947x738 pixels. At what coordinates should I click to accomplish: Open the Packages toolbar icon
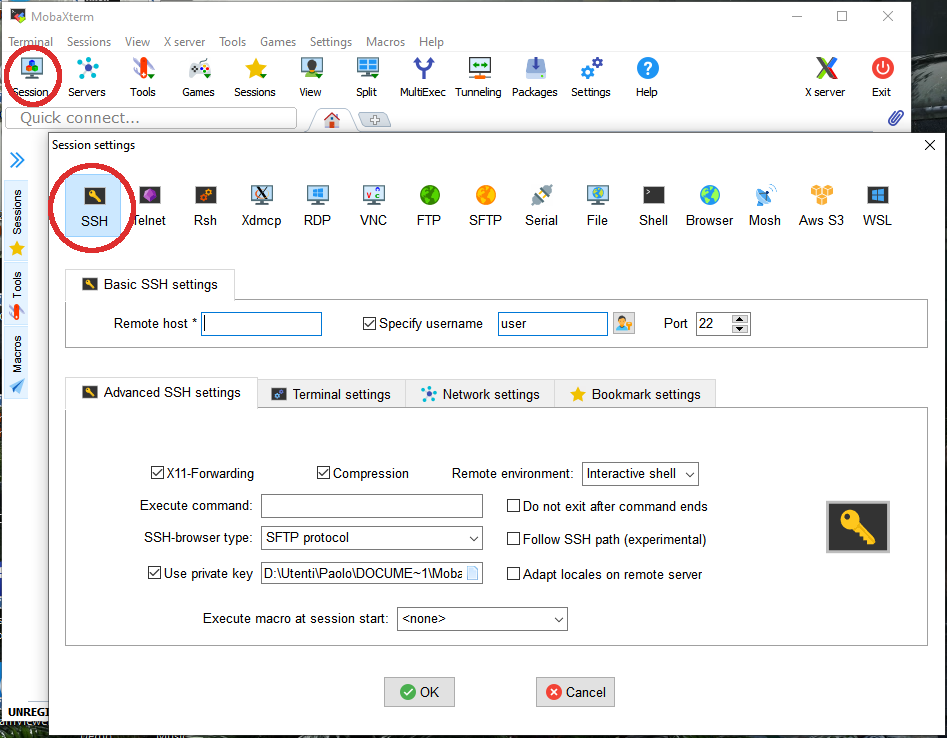coord(534,77)
